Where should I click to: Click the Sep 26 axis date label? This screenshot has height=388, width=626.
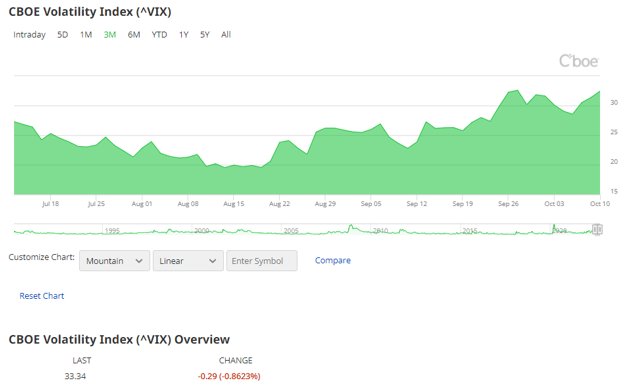click(x=508, y=204)
